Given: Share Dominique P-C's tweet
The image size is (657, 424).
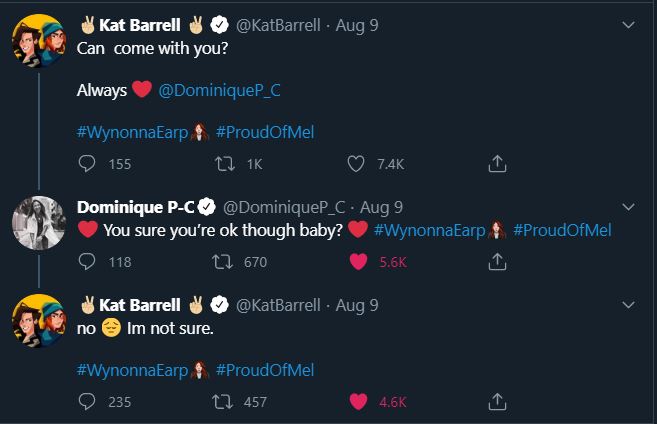Looking at the screenshot, I should [494, 262].
